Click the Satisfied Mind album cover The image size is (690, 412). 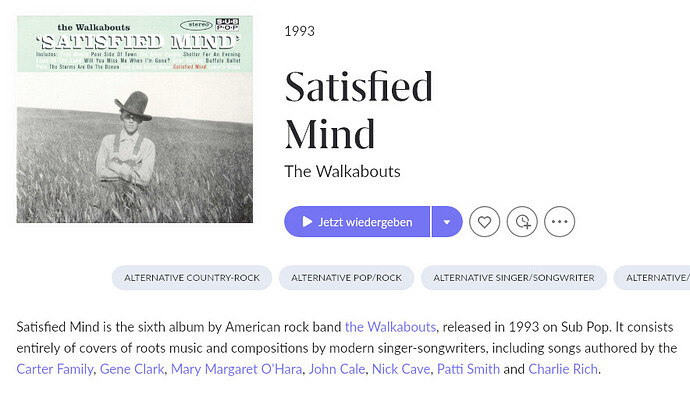[135, 118]
